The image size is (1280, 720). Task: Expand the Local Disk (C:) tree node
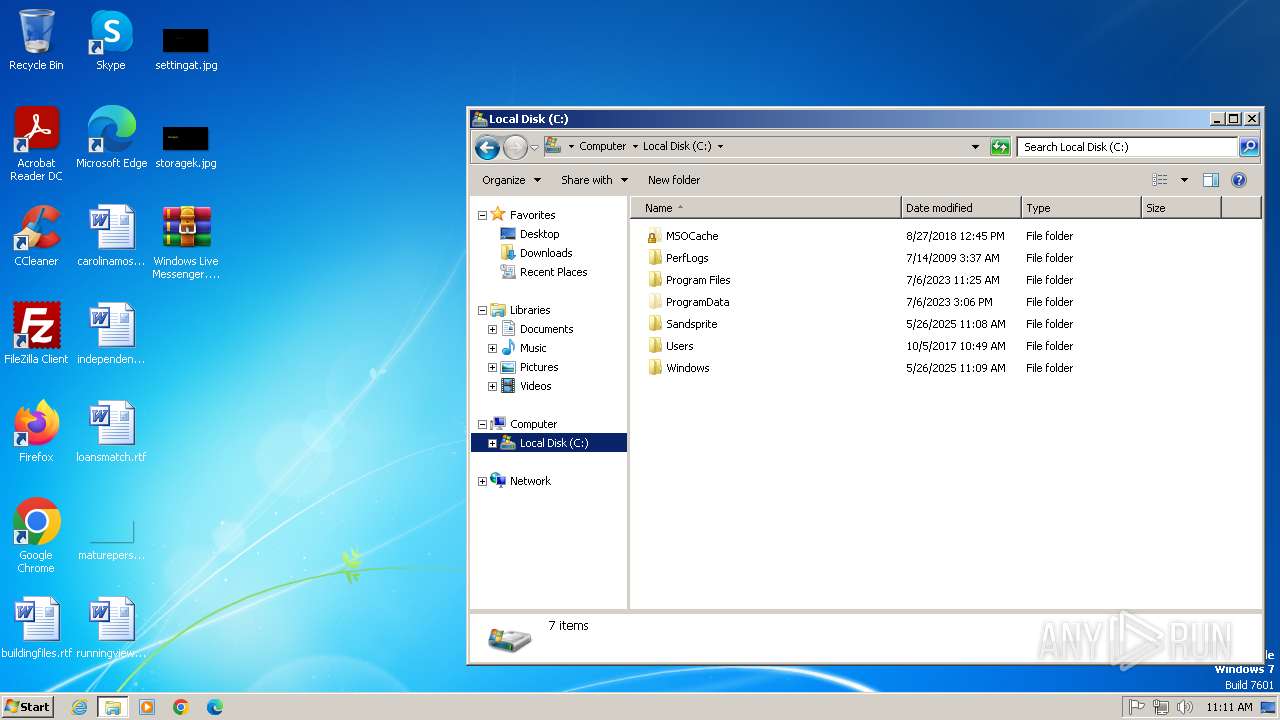492,443
